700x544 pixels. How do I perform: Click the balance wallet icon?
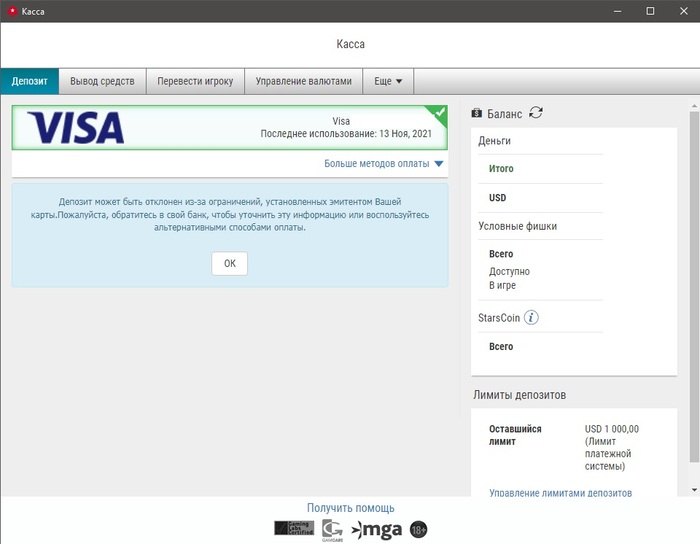[477, 113]
